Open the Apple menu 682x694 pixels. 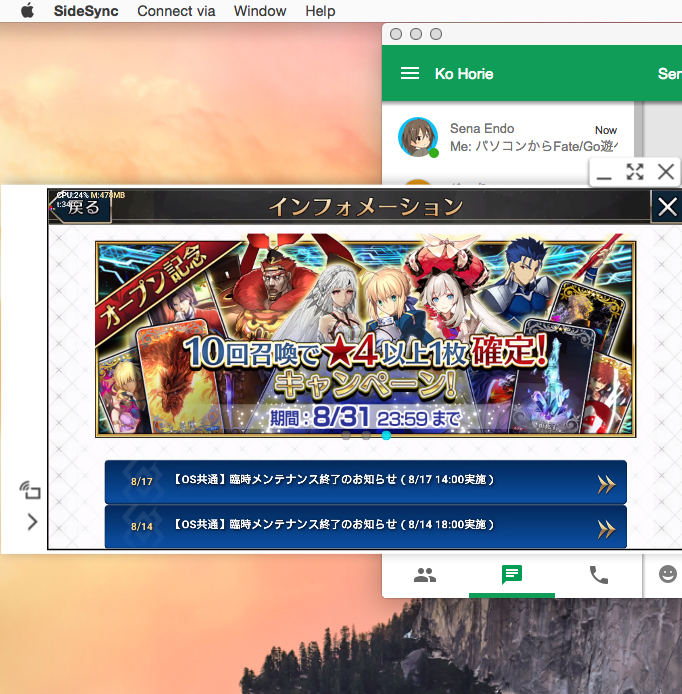coord(27,10)
